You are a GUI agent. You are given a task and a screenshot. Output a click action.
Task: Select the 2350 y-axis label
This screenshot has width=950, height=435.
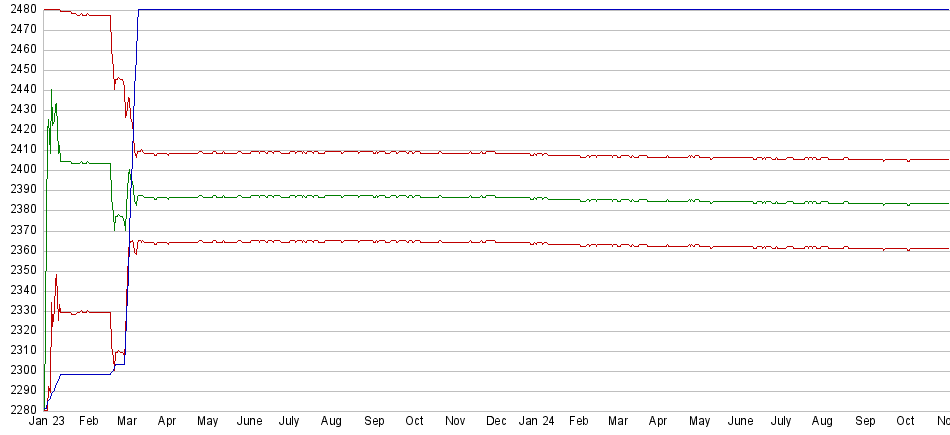[x=20, y=270]
